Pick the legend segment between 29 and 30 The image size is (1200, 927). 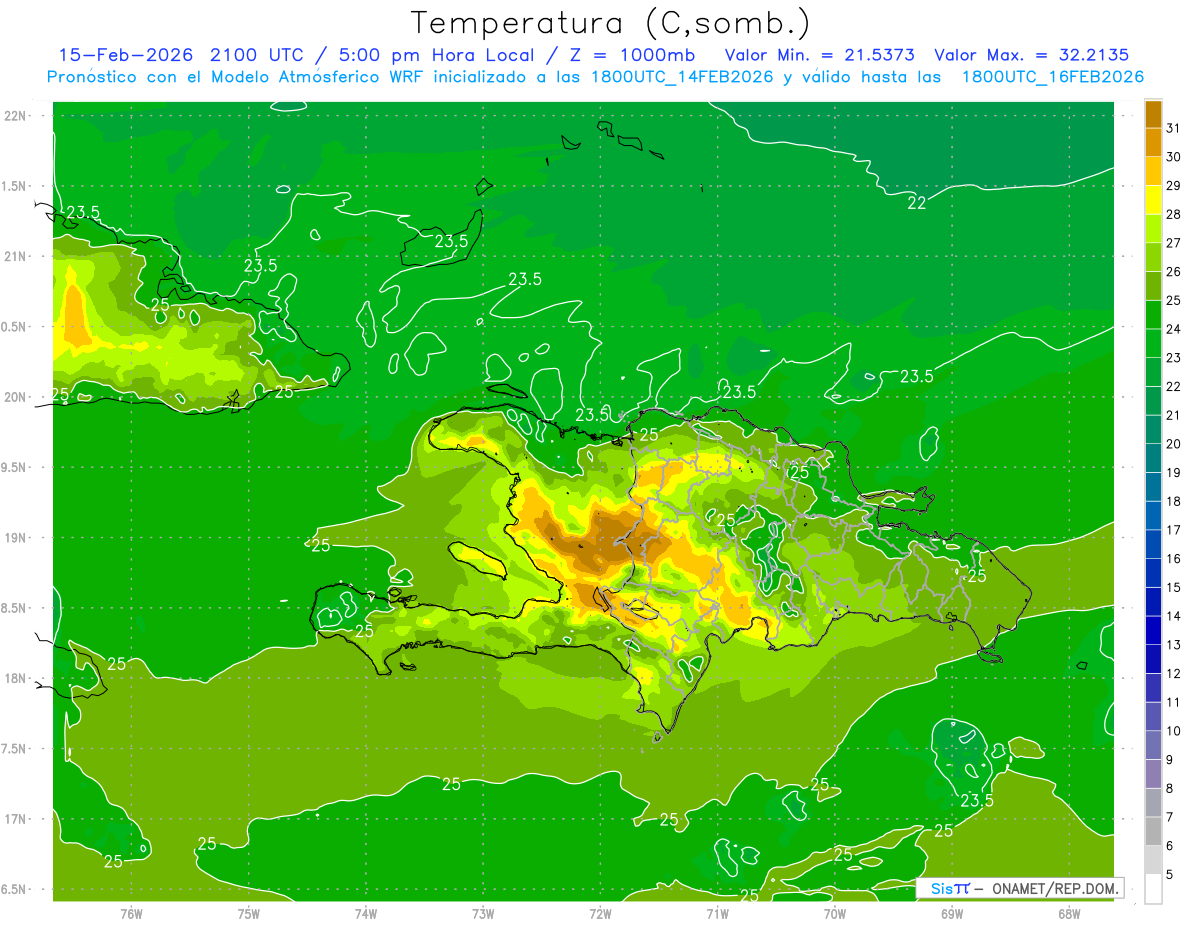pyautogui.click(x=1153, y=172)
